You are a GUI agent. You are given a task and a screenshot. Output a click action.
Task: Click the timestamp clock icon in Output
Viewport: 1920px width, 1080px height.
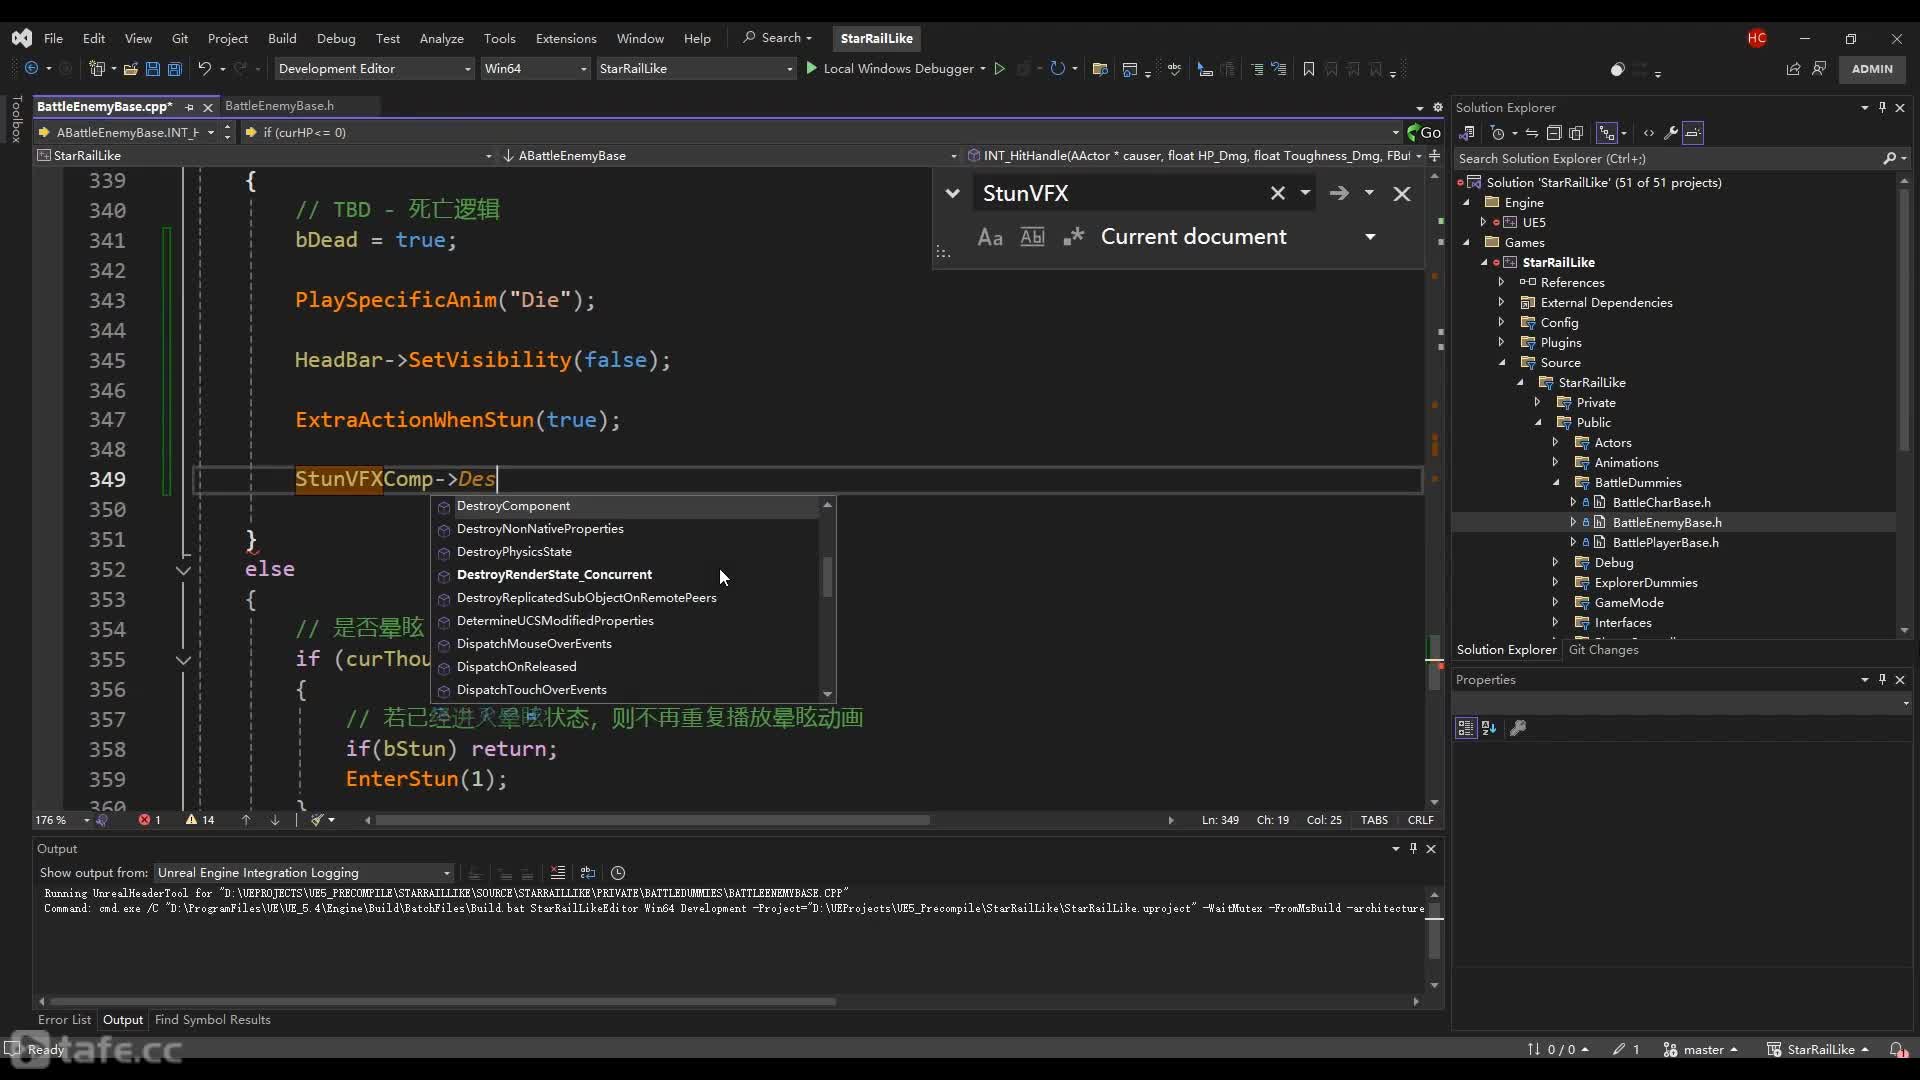pyautogui.click(x=618, y=873)
